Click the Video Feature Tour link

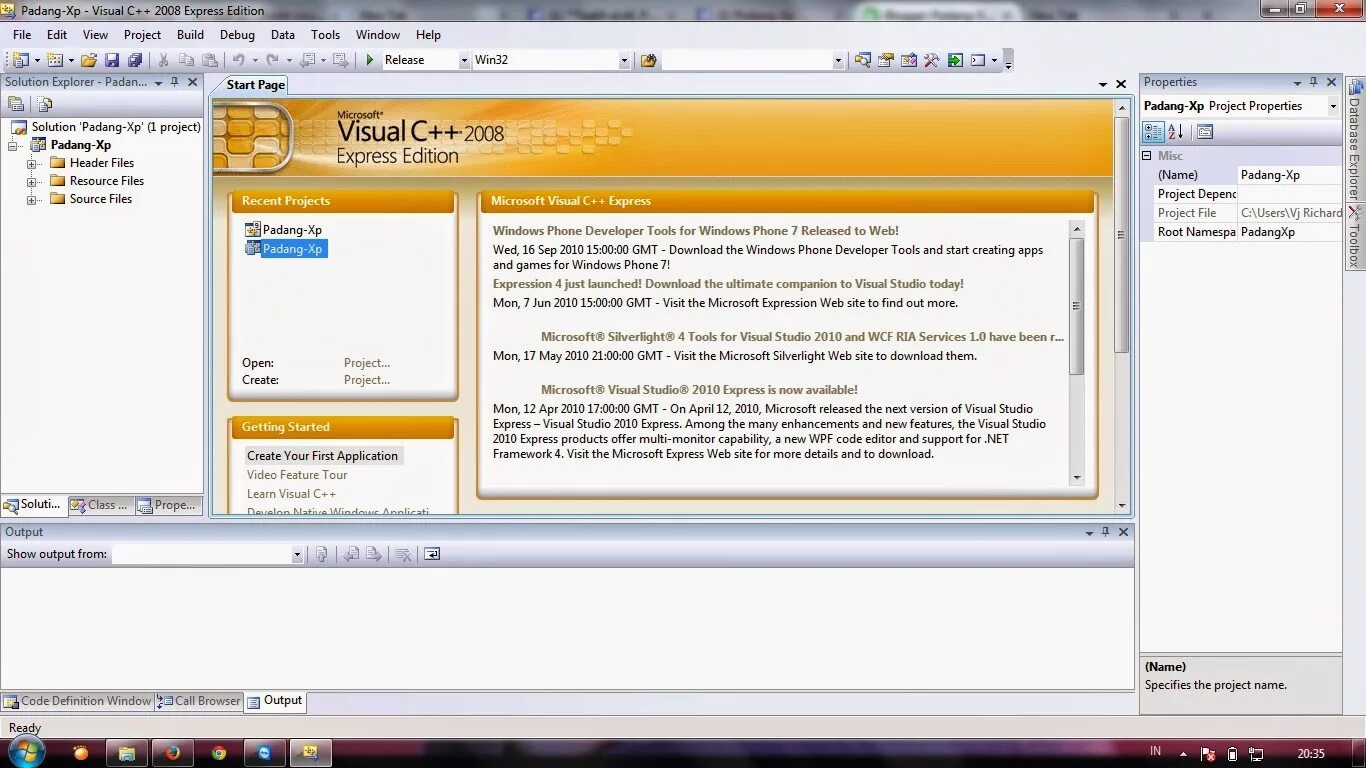click(297, 475)
